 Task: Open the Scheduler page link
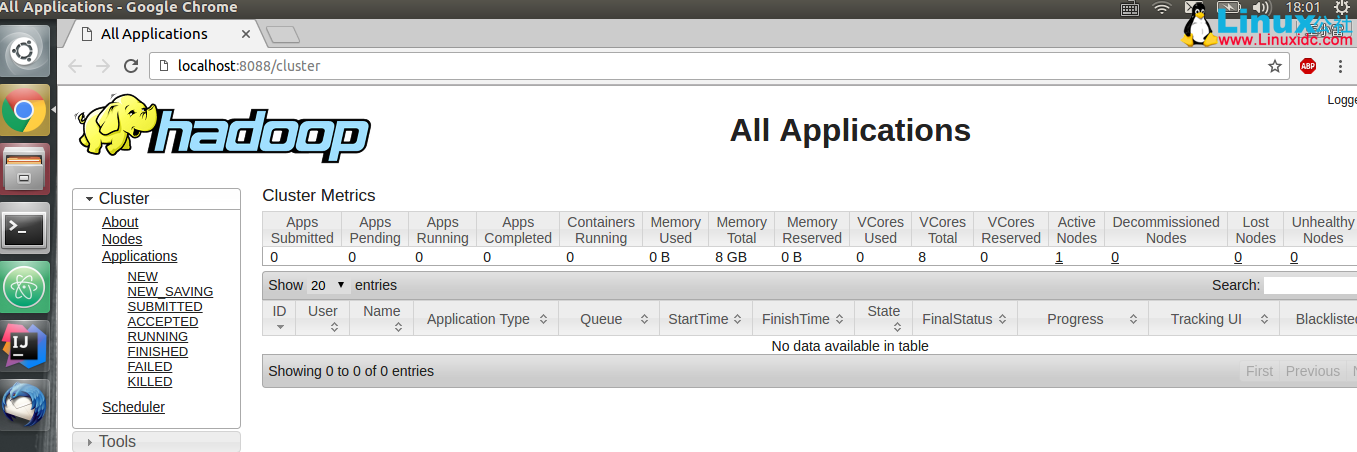(x=133, y=407)
